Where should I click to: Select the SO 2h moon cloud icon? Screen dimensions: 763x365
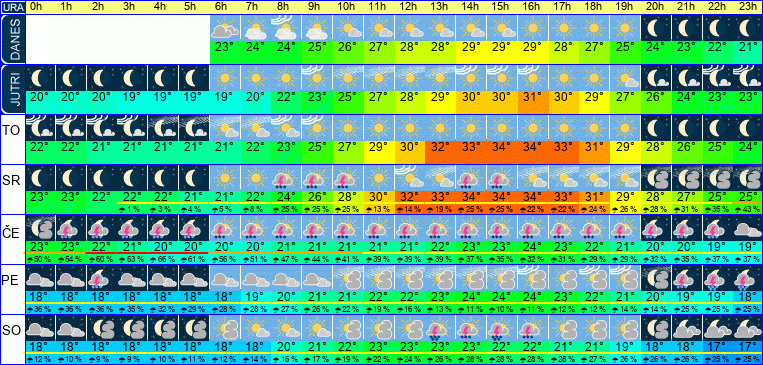(x=102, y=328)
